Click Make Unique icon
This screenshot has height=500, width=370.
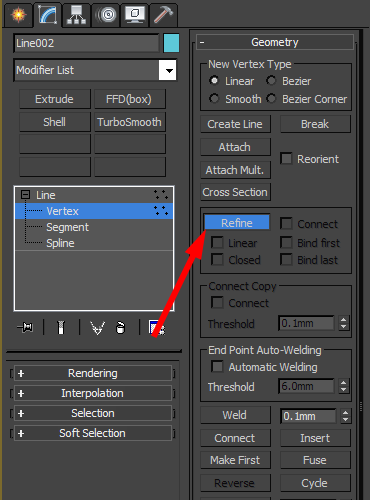pos(98,328)
